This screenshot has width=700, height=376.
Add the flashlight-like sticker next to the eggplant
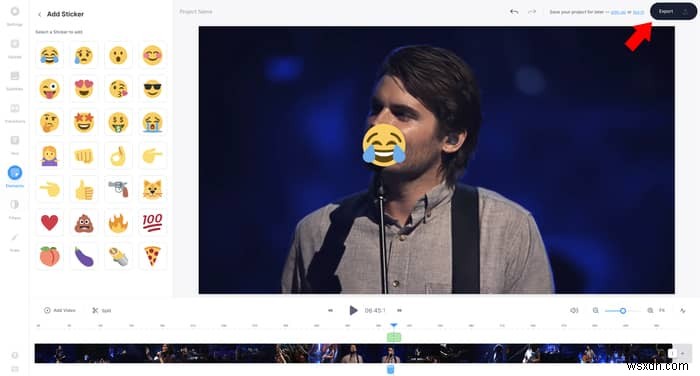118,256
